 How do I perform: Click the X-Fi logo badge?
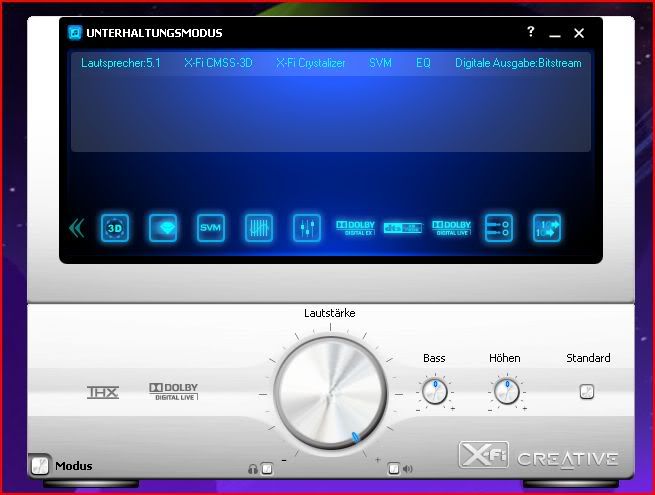click(484, 454)
